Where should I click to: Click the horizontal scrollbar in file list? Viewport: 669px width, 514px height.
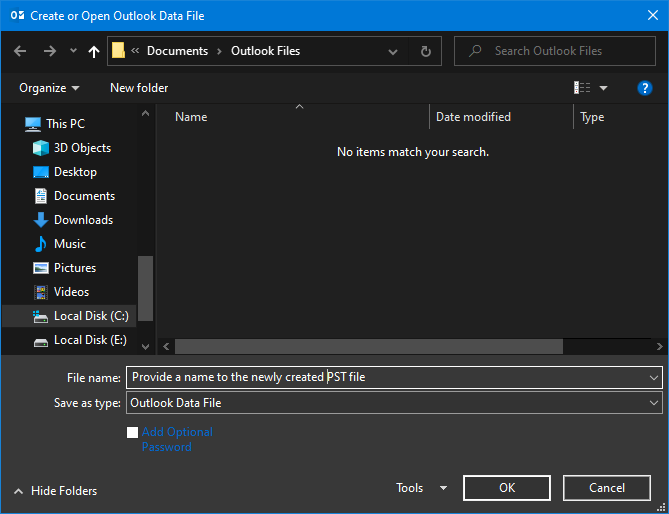point(368,346)
